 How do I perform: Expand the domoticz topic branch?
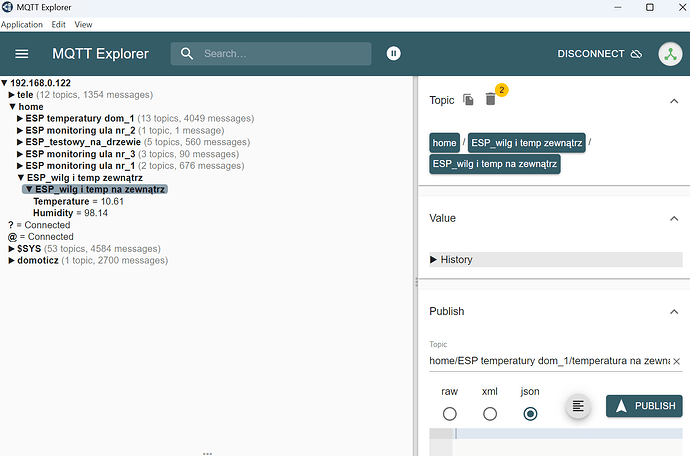(11, 261)
